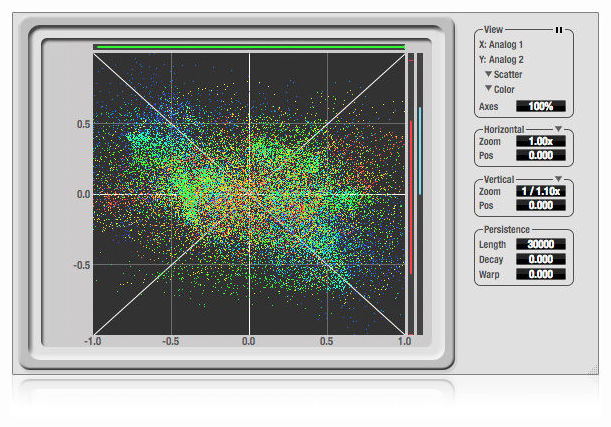Viewport: 611px width, 427px height.
Task: Click the 1.0 label on horizontal axis
Action: [x=404, y=341]
